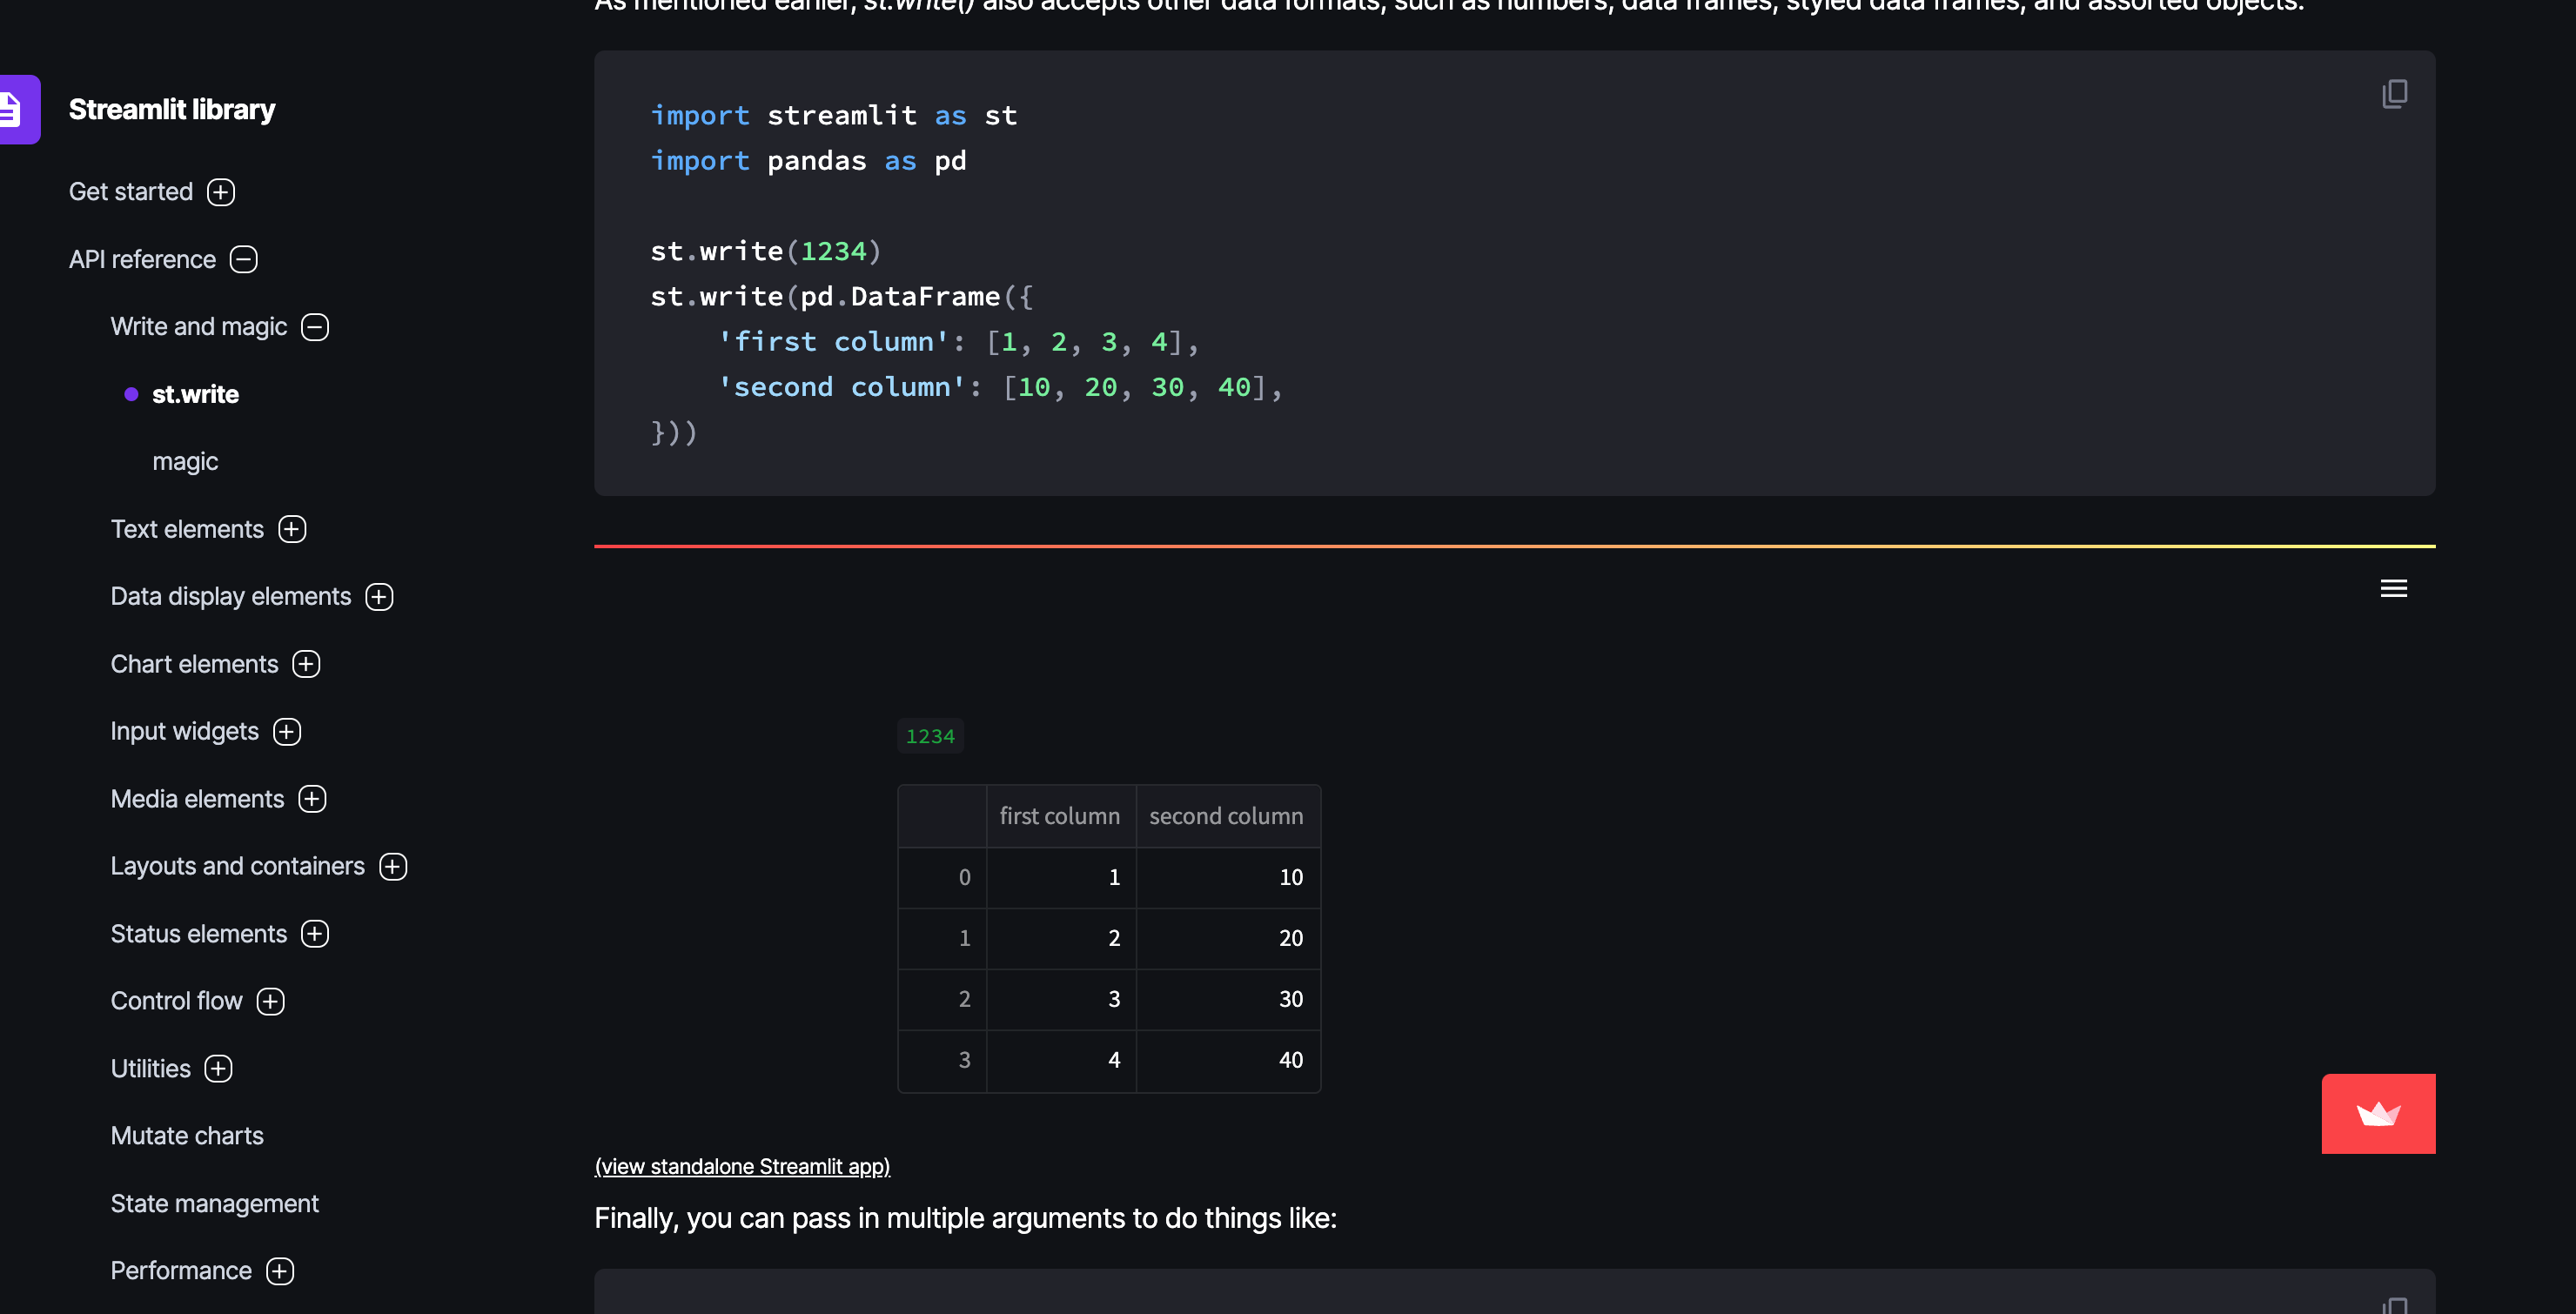
Task: Select table cell with value 30
Action: pos(1228,999)
